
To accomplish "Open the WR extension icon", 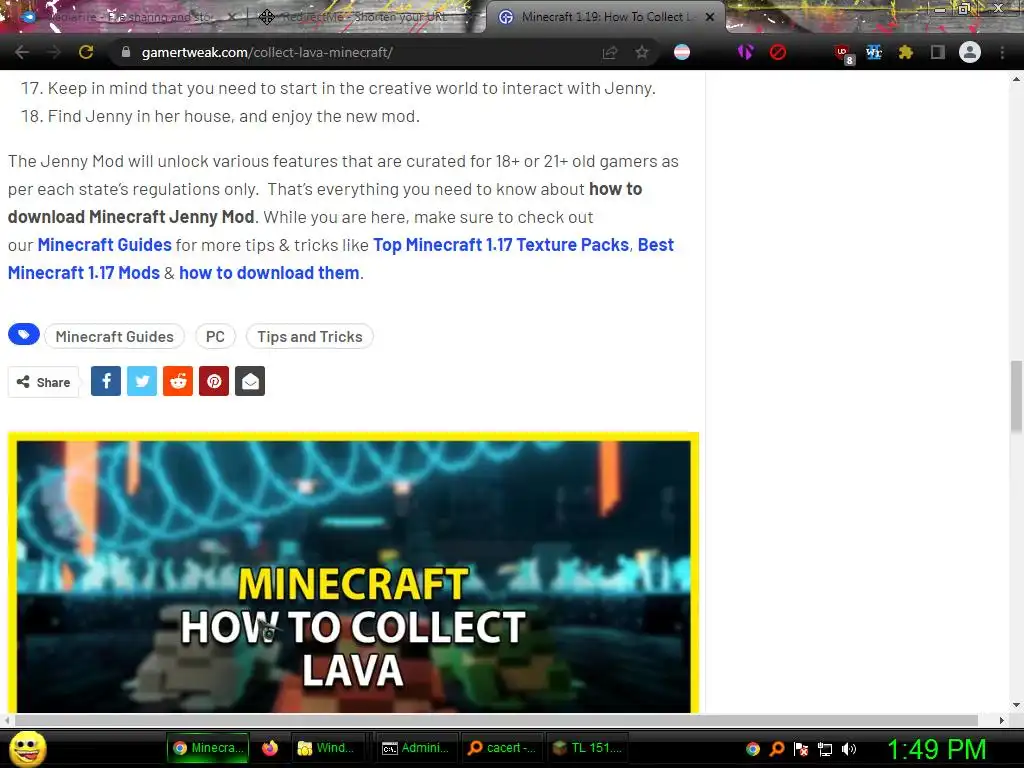I will point(874,52).
